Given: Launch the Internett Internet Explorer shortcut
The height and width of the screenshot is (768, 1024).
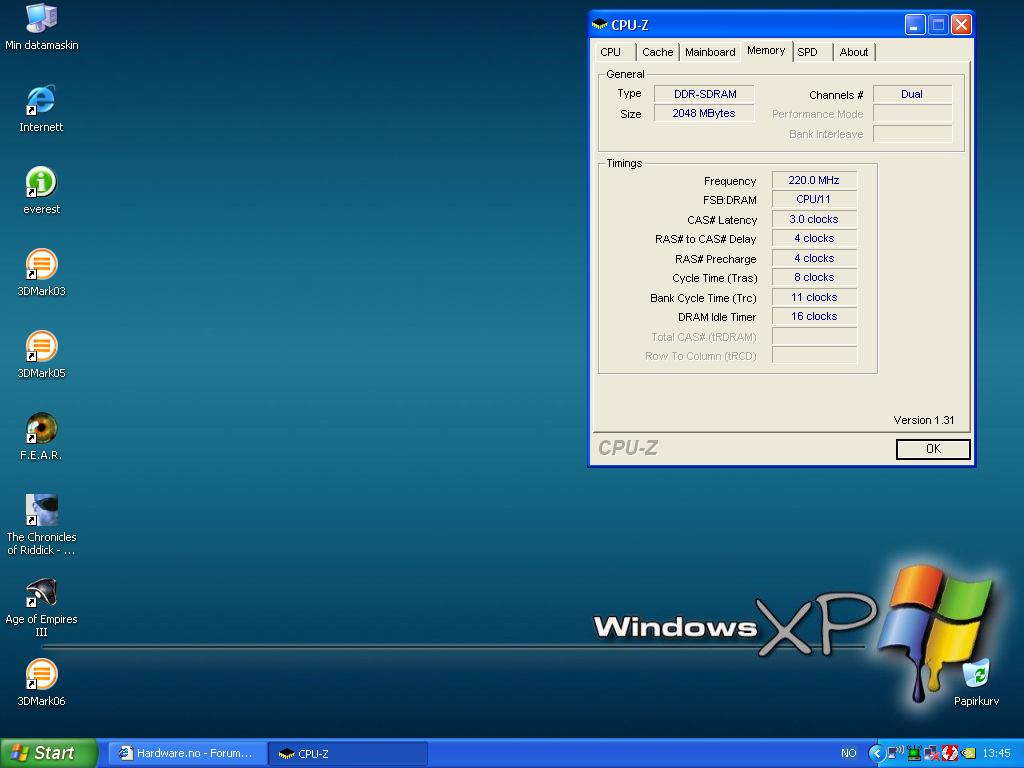Looking at the screenshot, I should point(41,108).
